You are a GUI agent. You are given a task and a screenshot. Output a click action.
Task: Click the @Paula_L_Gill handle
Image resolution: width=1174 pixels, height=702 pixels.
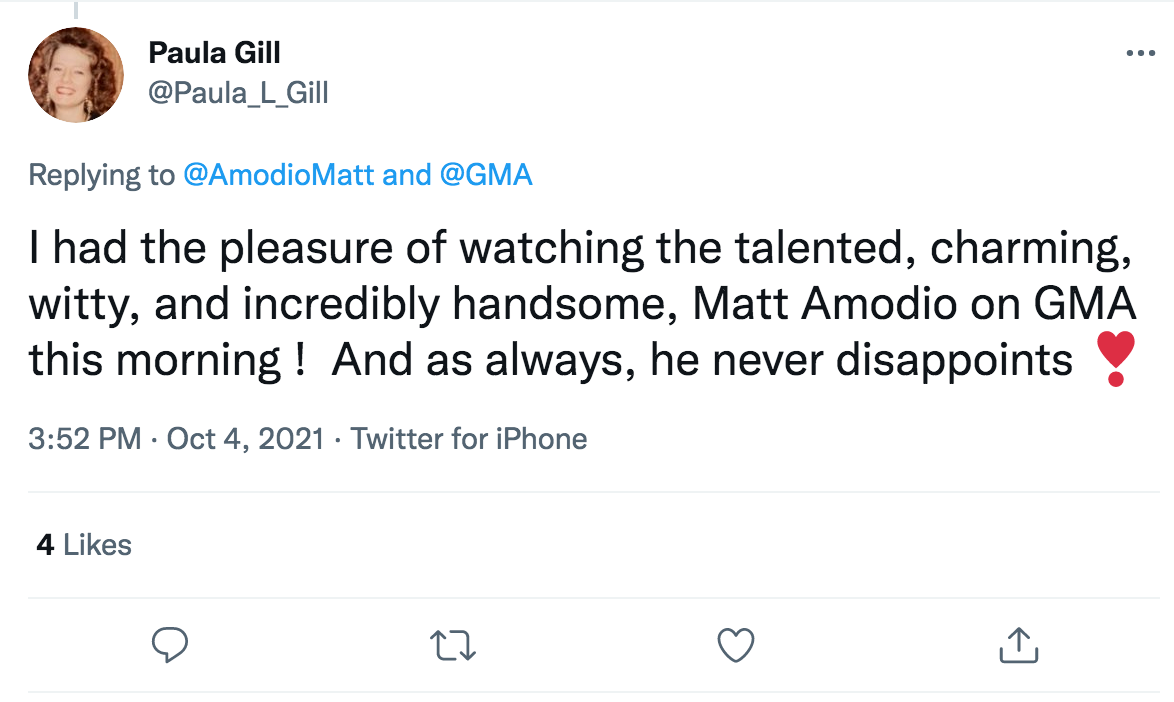(238, 93)
